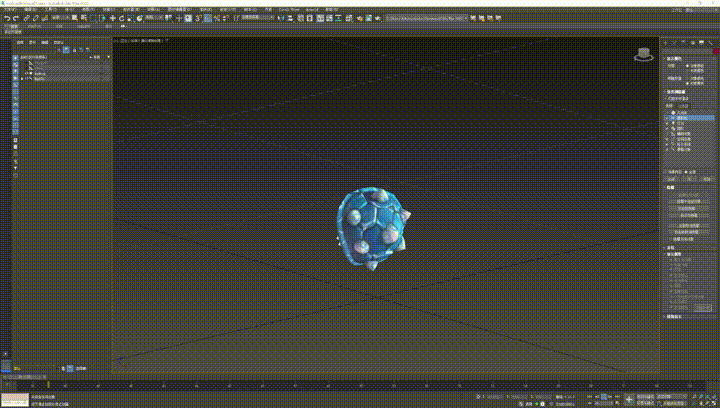Image resolution: width=720 pixels, height=408 pixels.
Task: Toggle the 3D Snaps icon
Action: tap(198, 18)
